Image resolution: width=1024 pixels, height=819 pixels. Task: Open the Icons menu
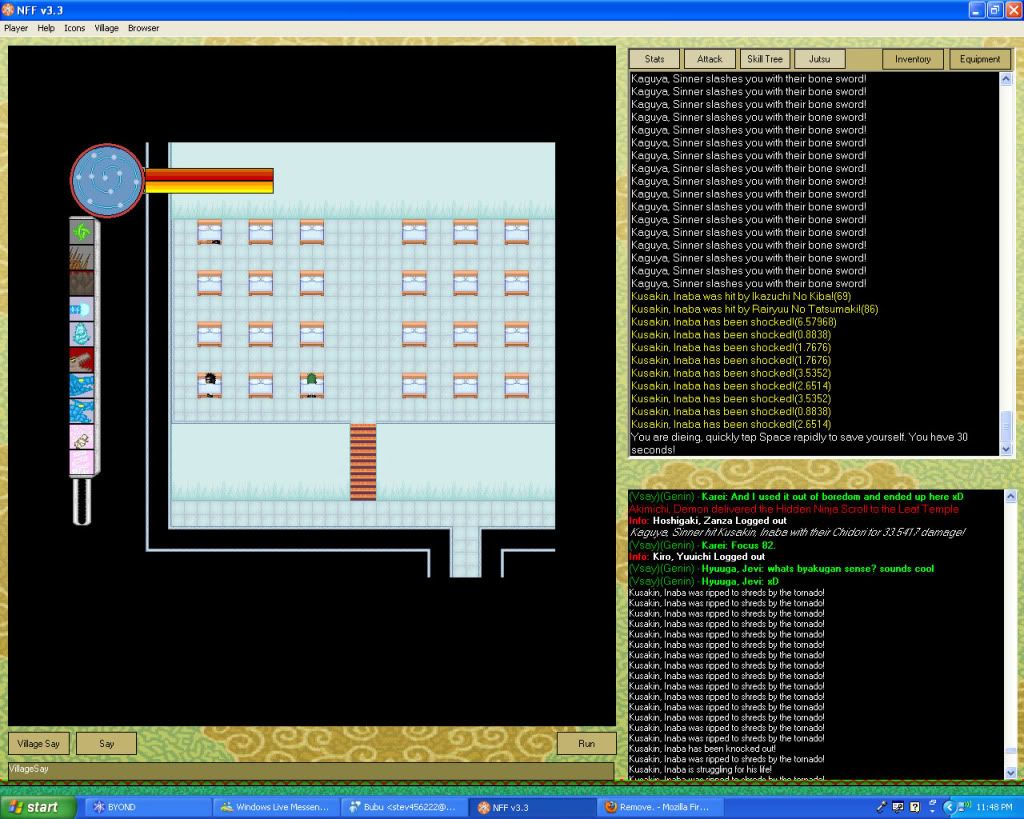click(75, 28)
